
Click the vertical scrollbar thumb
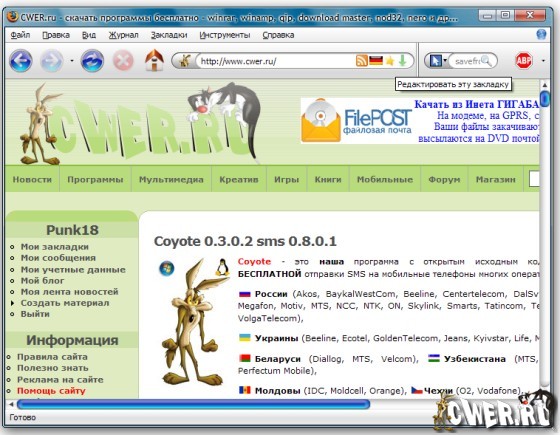[545, 99]
